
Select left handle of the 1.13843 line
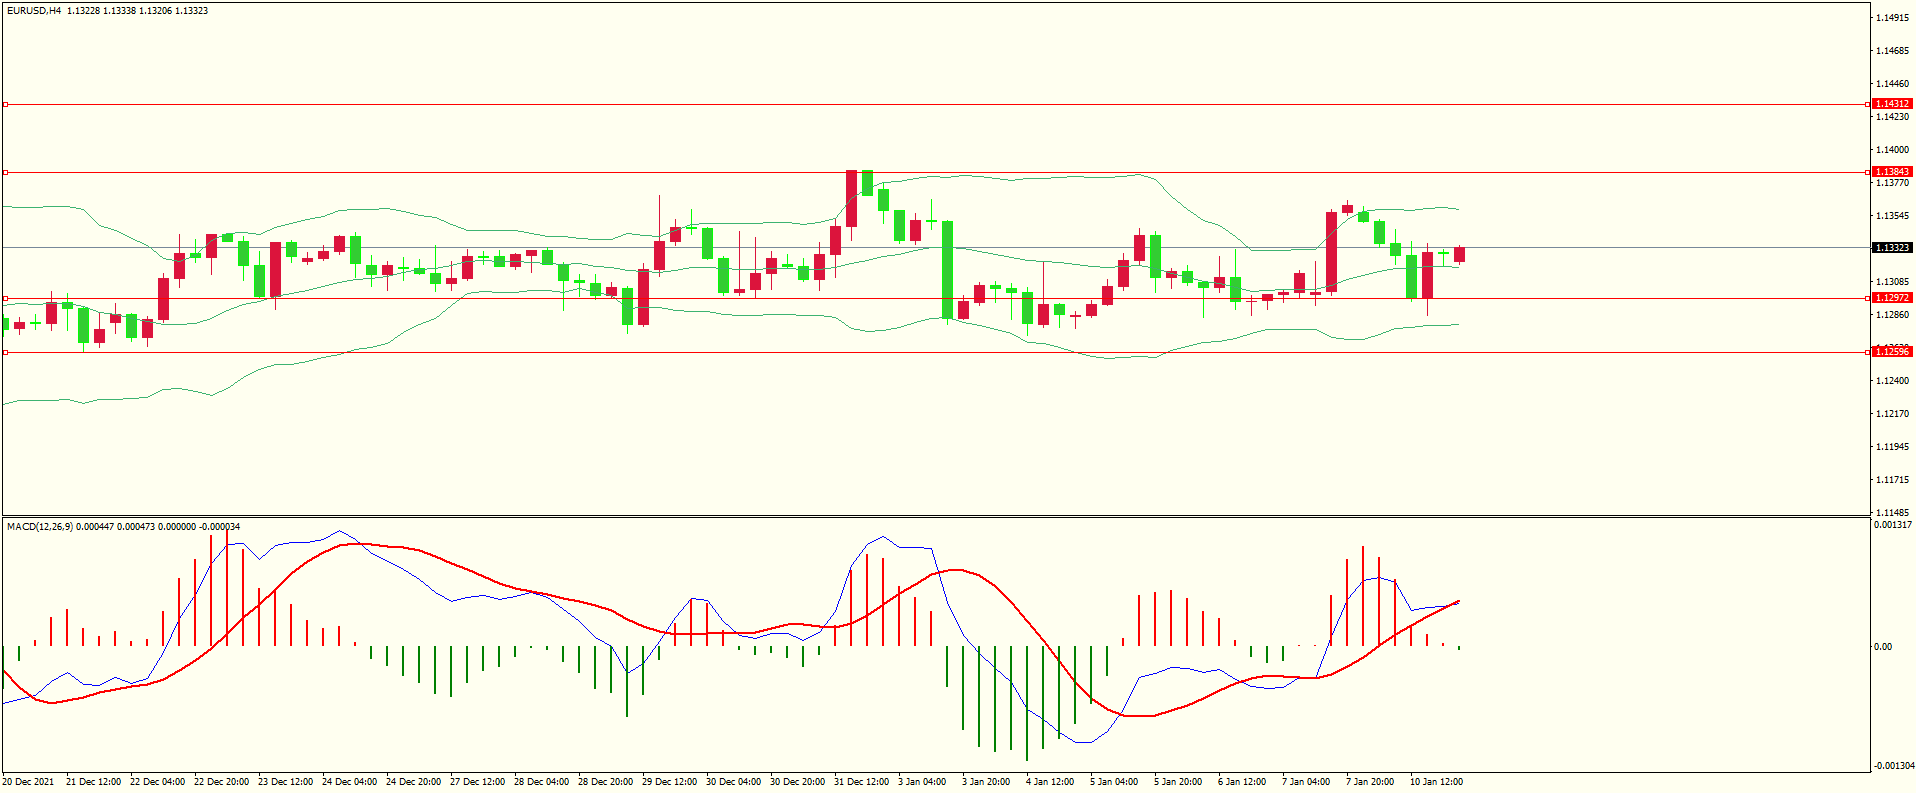[x=5, y=172]
